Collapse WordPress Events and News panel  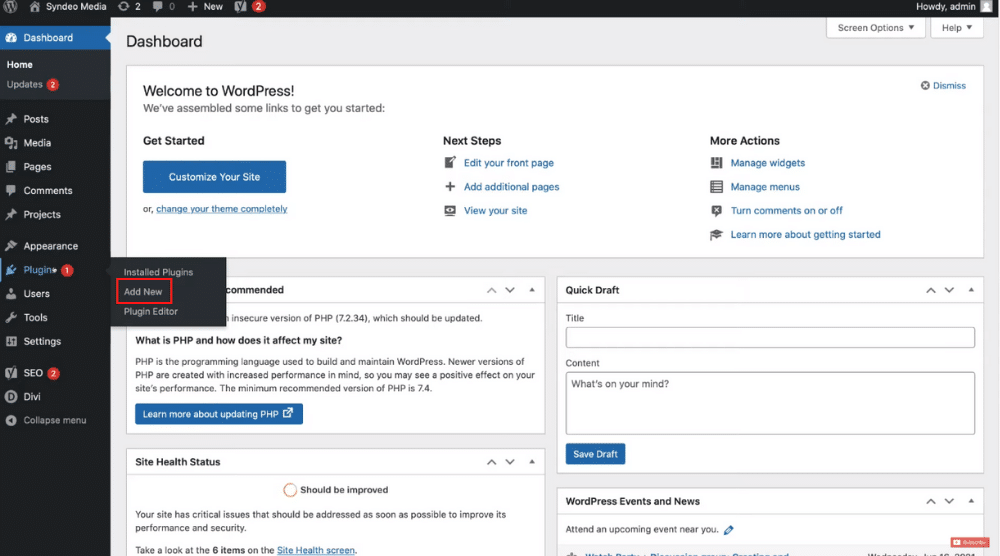[971, 501]
